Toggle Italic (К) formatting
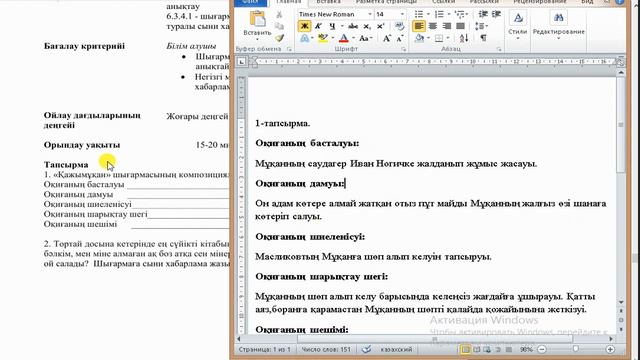Screen dimensions: 640x360 tap(318, 26)
